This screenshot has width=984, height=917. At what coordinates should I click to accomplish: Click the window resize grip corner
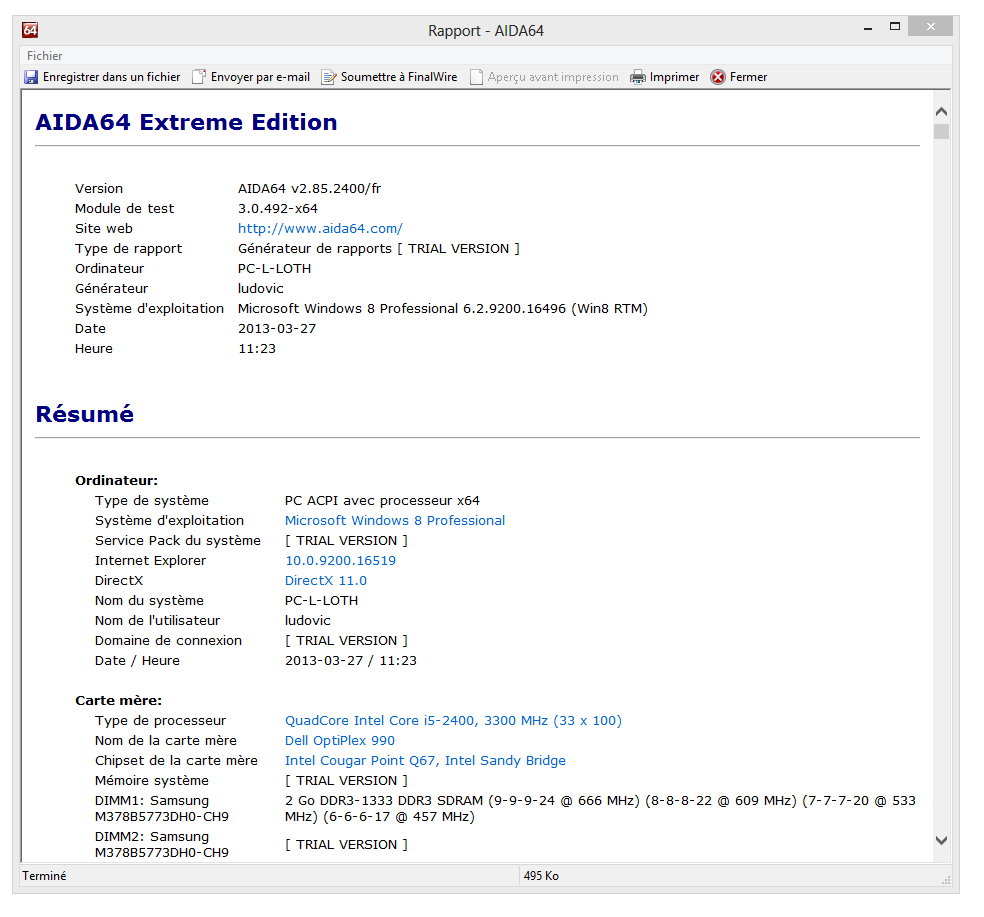(x=946, y=881)
